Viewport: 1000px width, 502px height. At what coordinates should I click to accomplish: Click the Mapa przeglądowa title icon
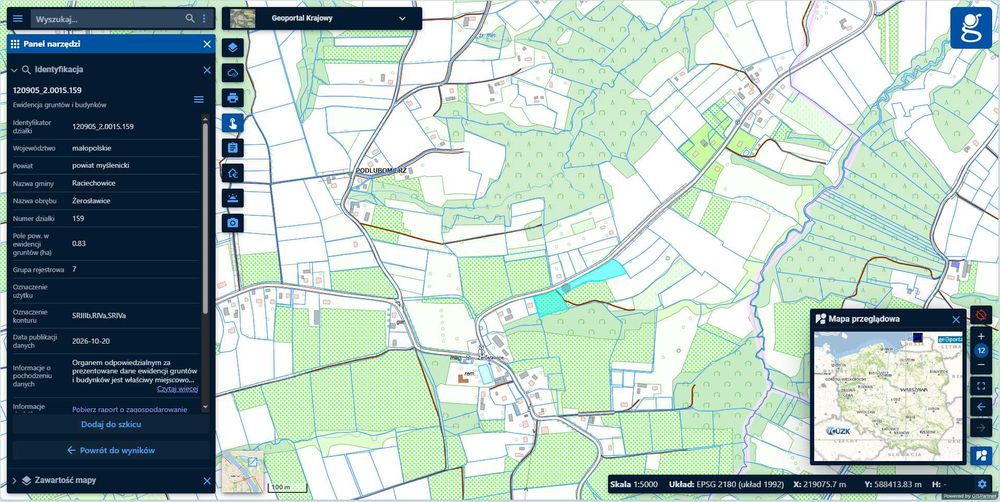pyautogui.click(x=821, y=319)
